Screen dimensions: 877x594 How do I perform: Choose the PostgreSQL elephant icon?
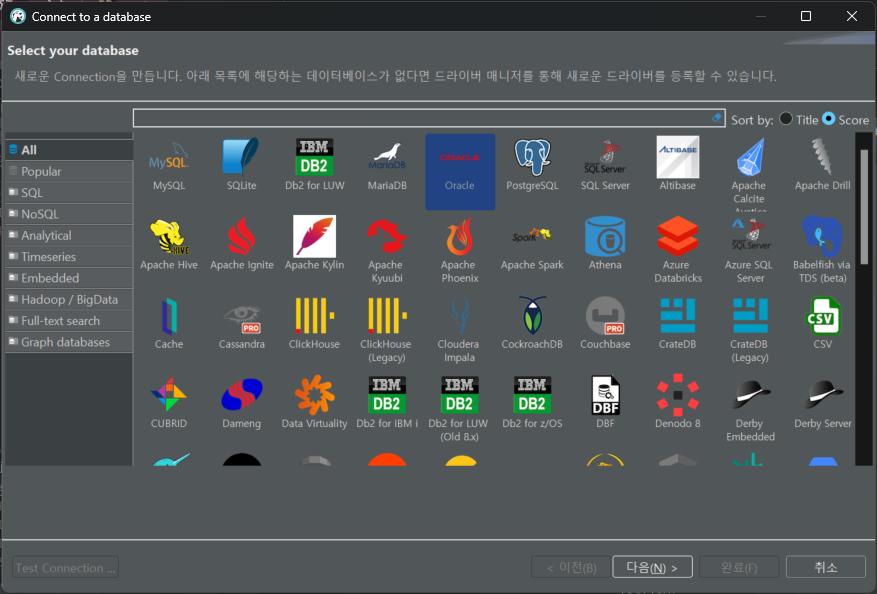click(532, 165)
